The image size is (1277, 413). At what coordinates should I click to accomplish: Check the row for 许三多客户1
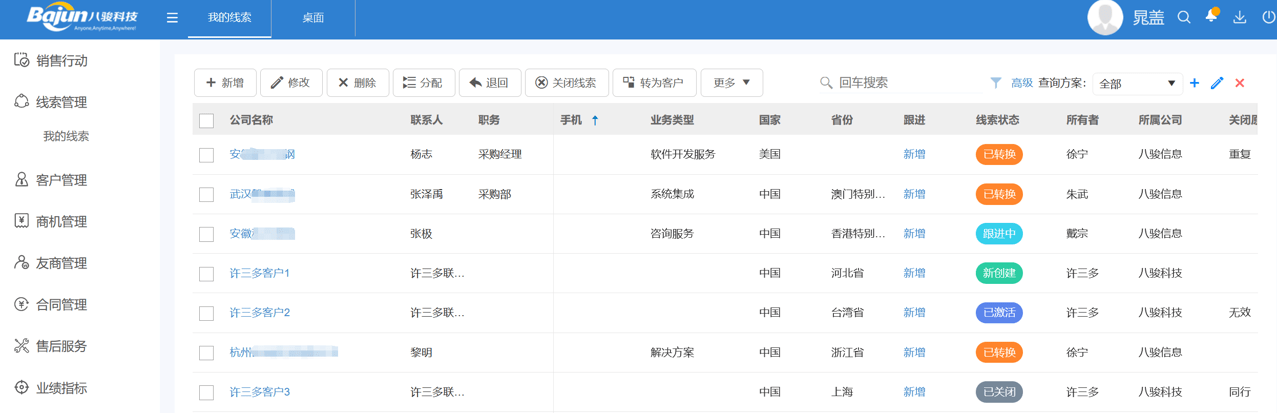tap(207, 274)
